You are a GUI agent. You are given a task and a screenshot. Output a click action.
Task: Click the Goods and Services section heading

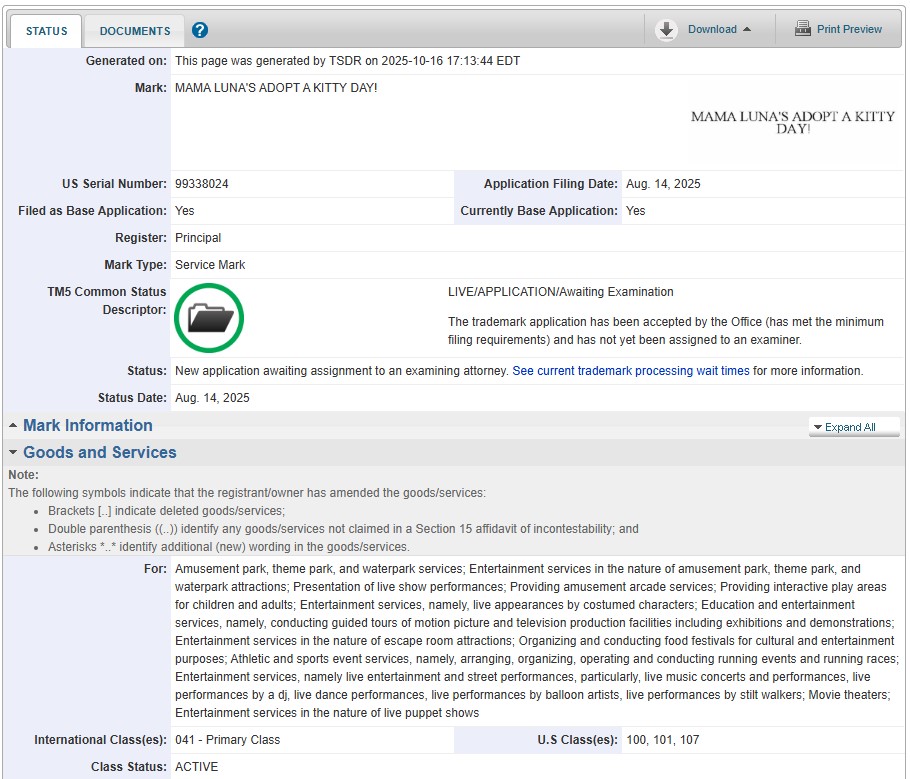(100, 453)
